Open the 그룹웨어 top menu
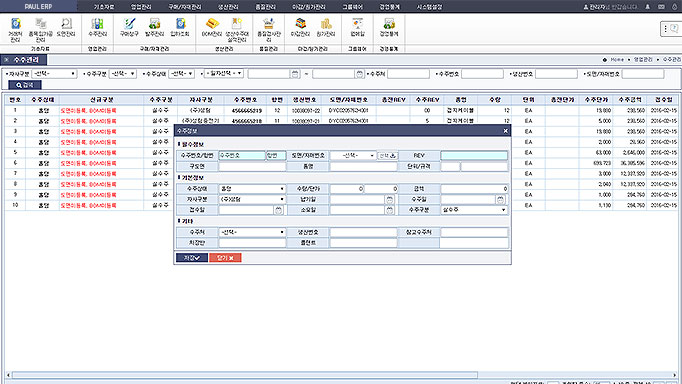The image size is (682, 384). 352,7
